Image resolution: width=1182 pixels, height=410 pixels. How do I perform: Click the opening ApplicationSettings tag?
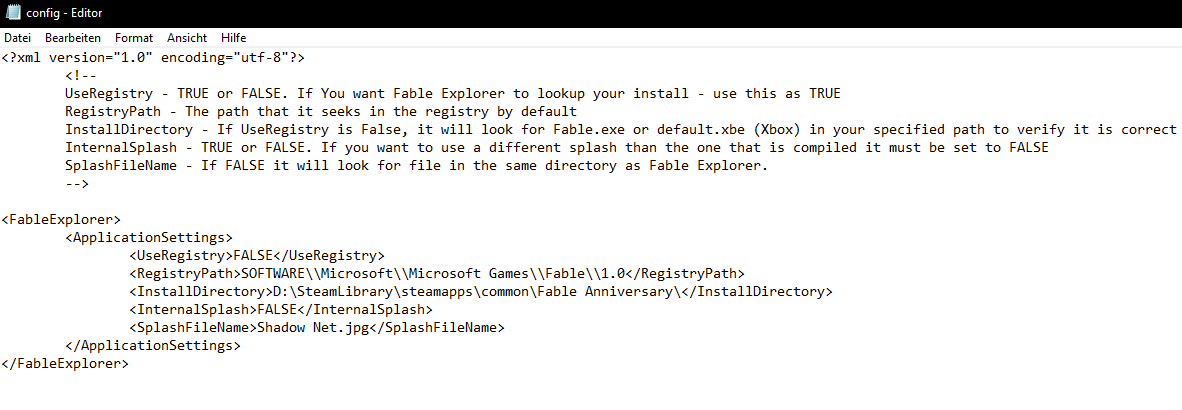[x=148, y=237]
